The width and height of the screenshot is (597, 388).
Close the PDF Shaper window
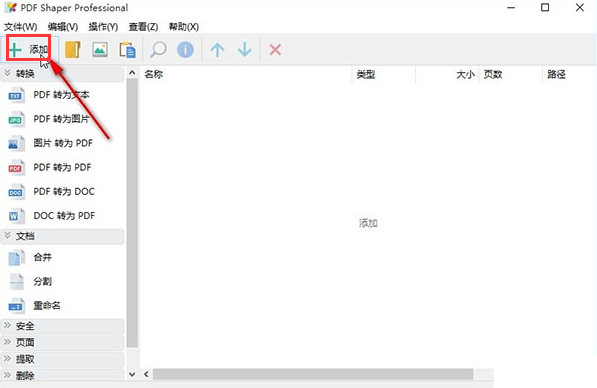579,8
